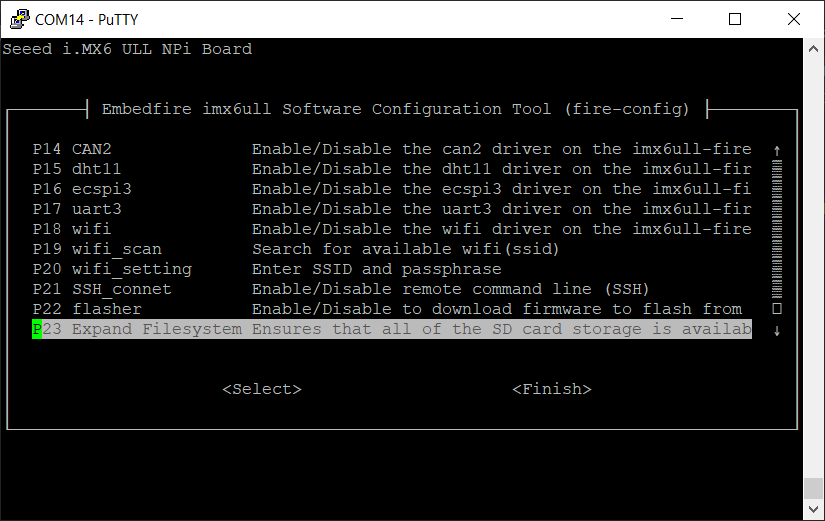The width and height of the screenshot is (825, 521).
Task: Click the menu list down arrow indicator
Action: (x=777, y=331)
